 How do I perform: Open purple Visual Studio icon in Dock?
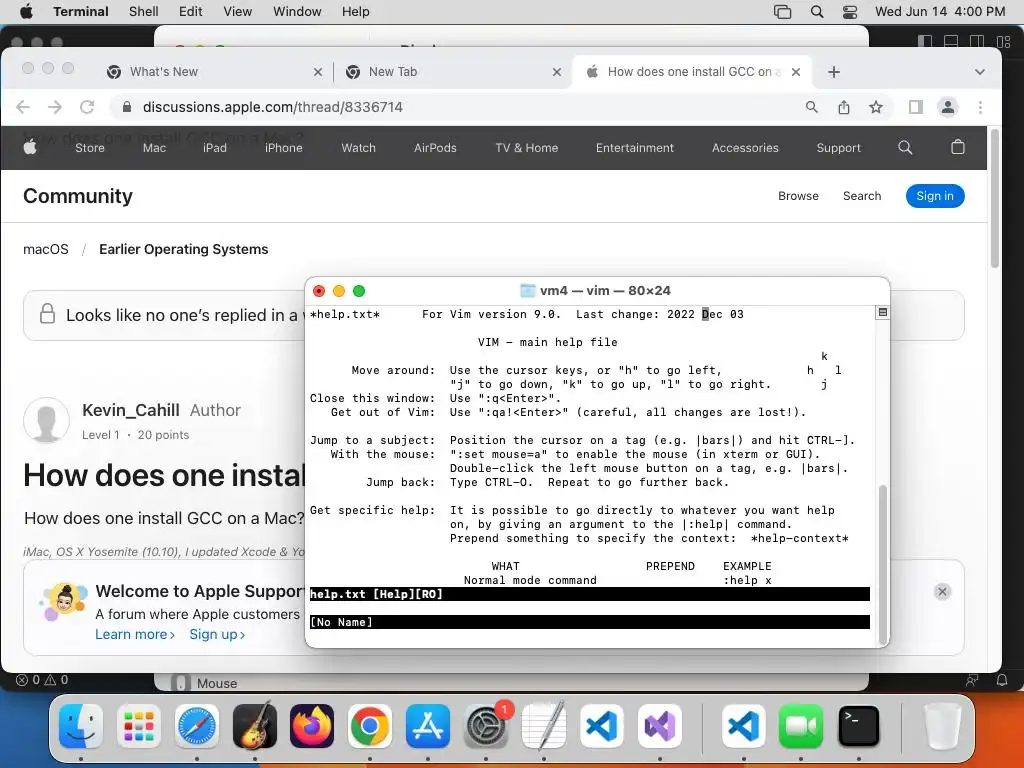(660, 726)
